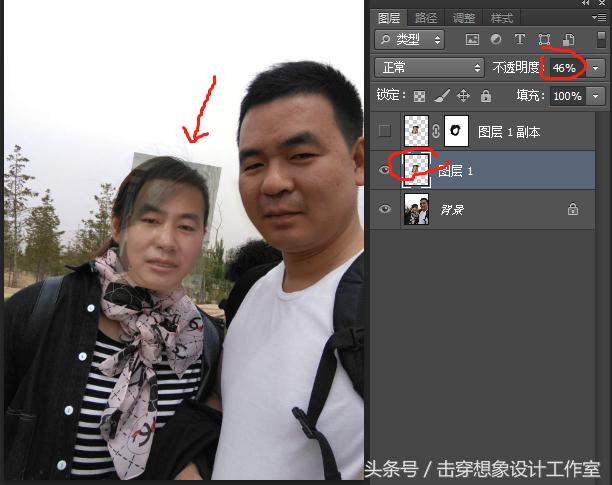Filter for smart object layers icon

pos(568,39)
